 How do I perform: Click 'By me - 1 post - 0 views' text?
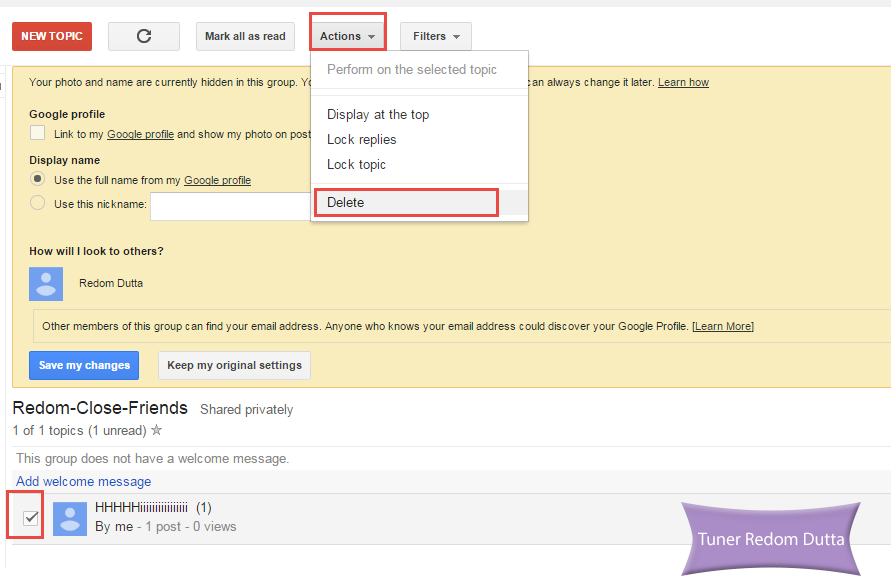point(165,527)
